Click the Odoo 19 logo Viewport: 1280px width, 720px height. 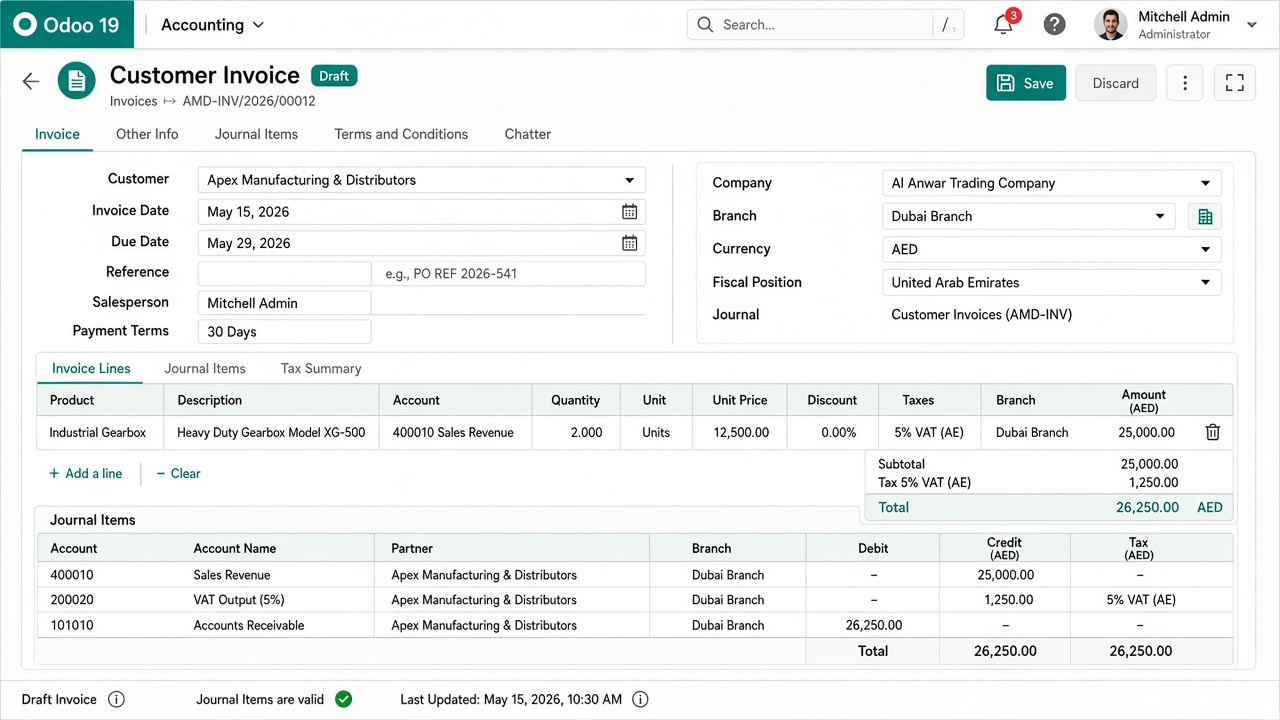[67, 25]
